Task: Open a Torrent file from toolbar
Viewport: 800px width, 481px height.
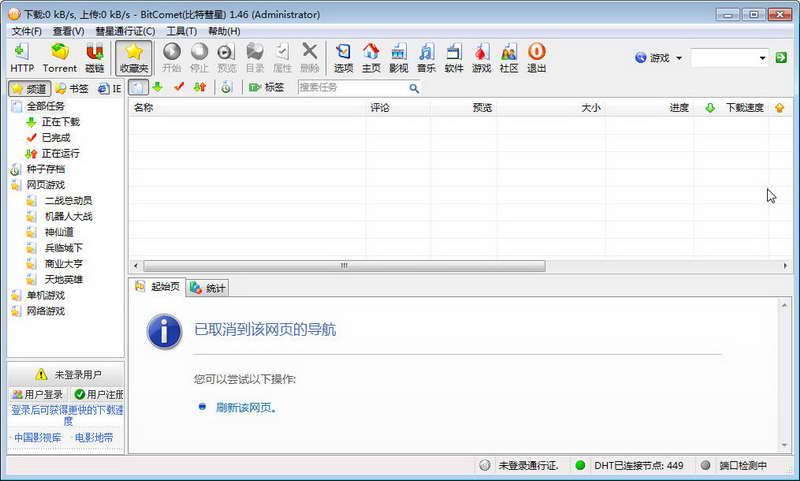Action: [59, 58]
